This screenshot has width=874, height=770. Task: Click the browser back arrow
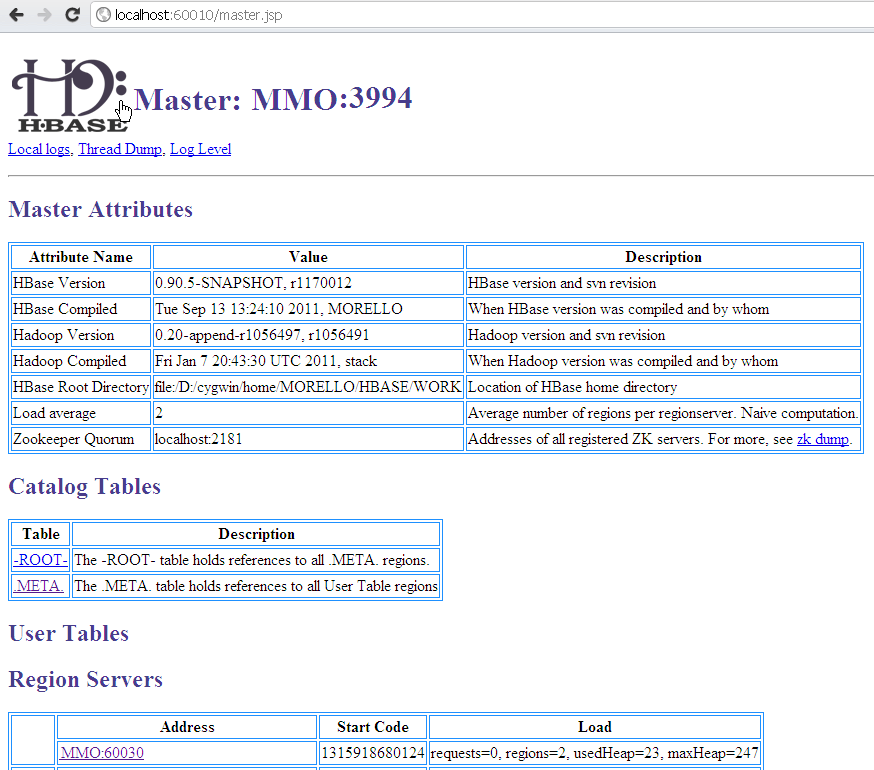(15, 15)
